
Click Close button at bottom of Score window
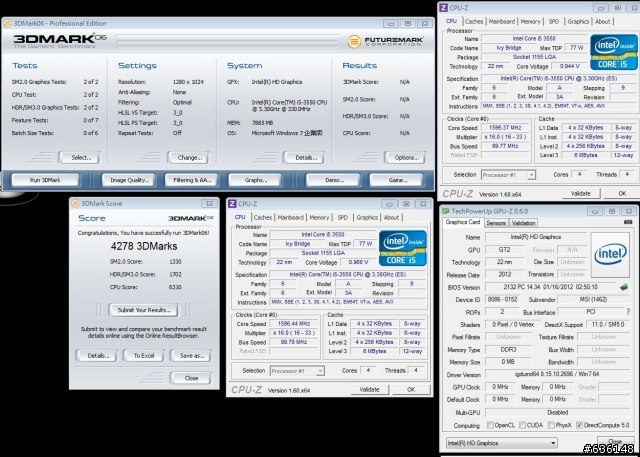click(x=191, y=378)
